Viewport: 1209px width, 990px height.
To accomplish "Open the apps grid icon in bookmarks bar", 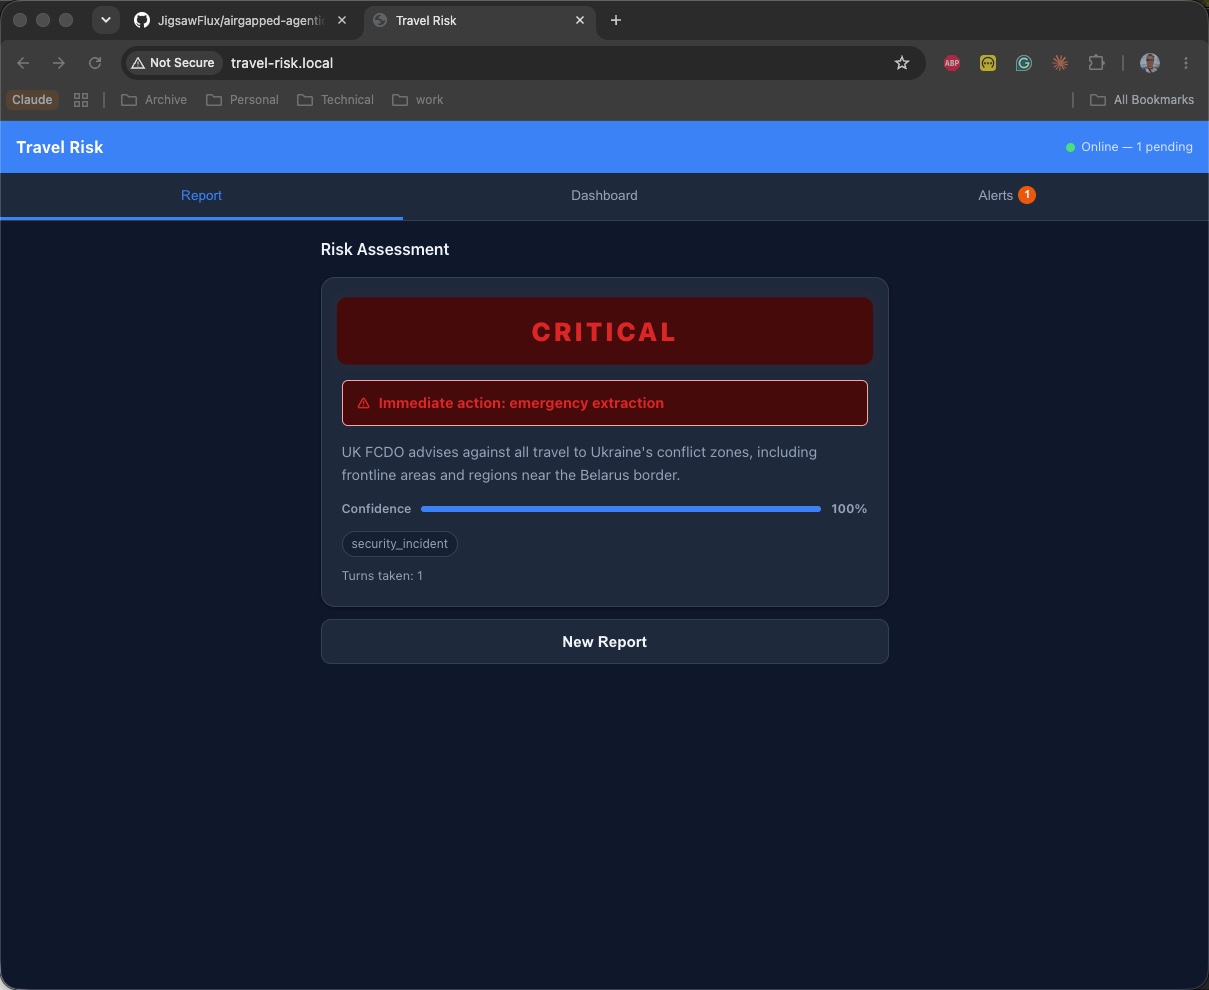I will coord(81,100).
